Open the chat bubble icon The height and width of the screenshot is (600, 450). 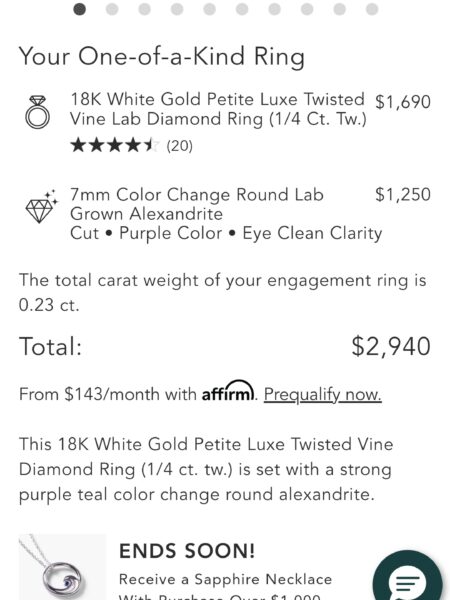point(409,579)
